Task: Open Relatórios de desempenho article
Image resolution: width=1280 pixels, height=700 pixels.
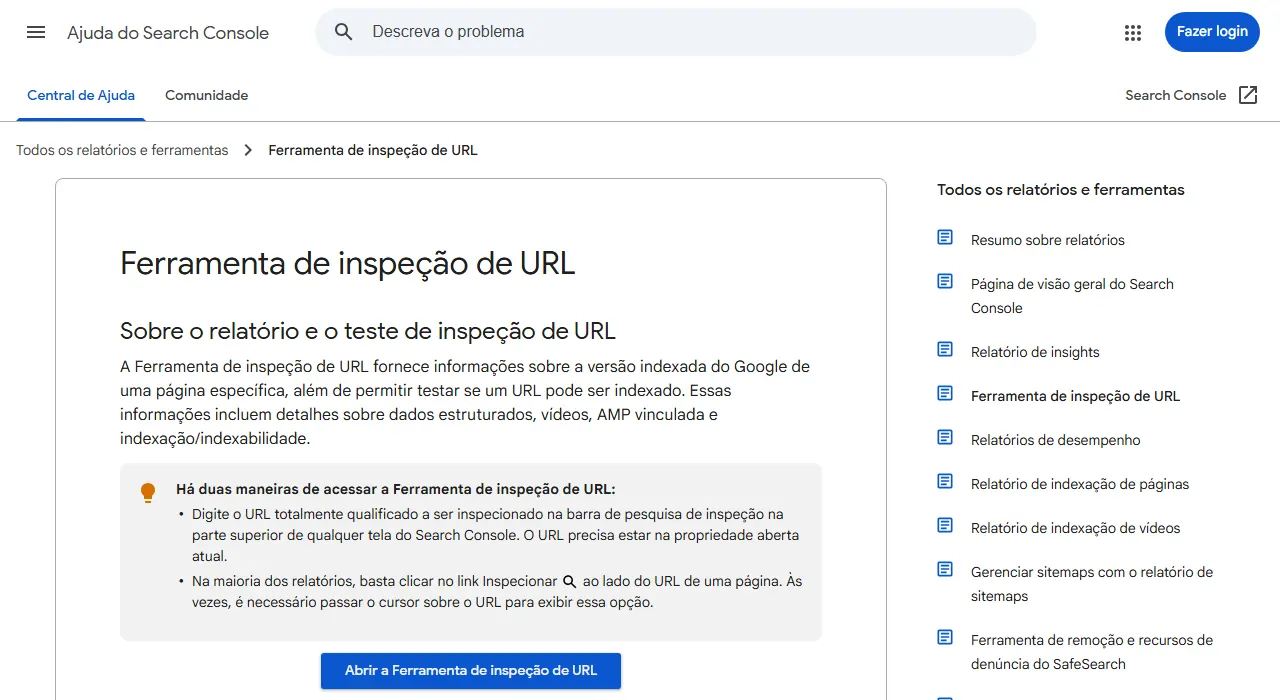Action: click(1055, 440)
